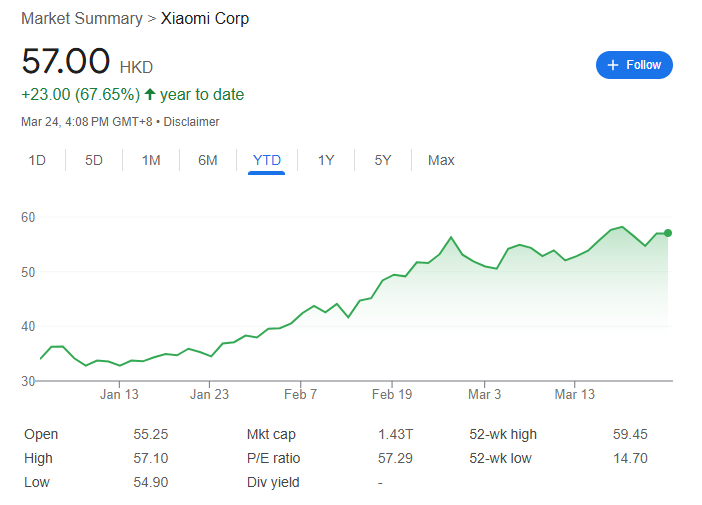702x505 pixels.
Task: Click the Mkt cap value 1.43T
Action: pyautogui.click(x=395, y=434)
